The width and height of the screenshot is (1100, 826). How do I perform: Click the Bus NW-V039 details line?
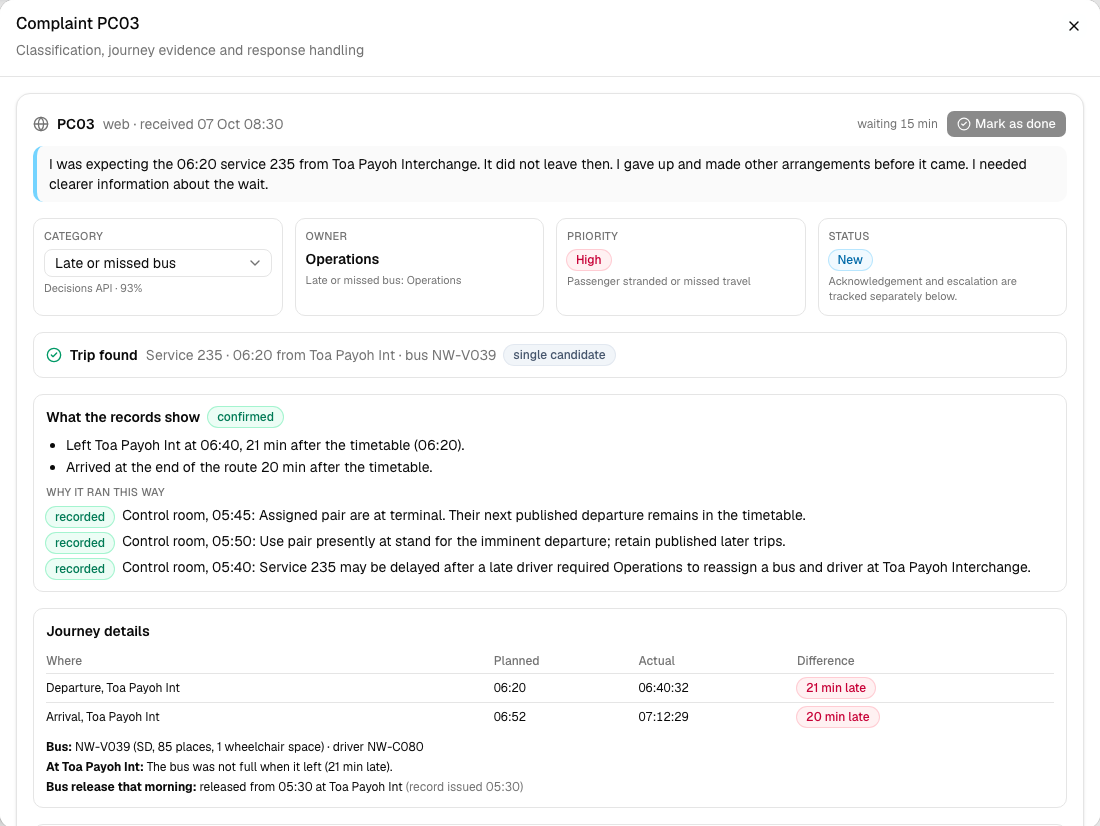pyautogui.click(x=235, y=747)
